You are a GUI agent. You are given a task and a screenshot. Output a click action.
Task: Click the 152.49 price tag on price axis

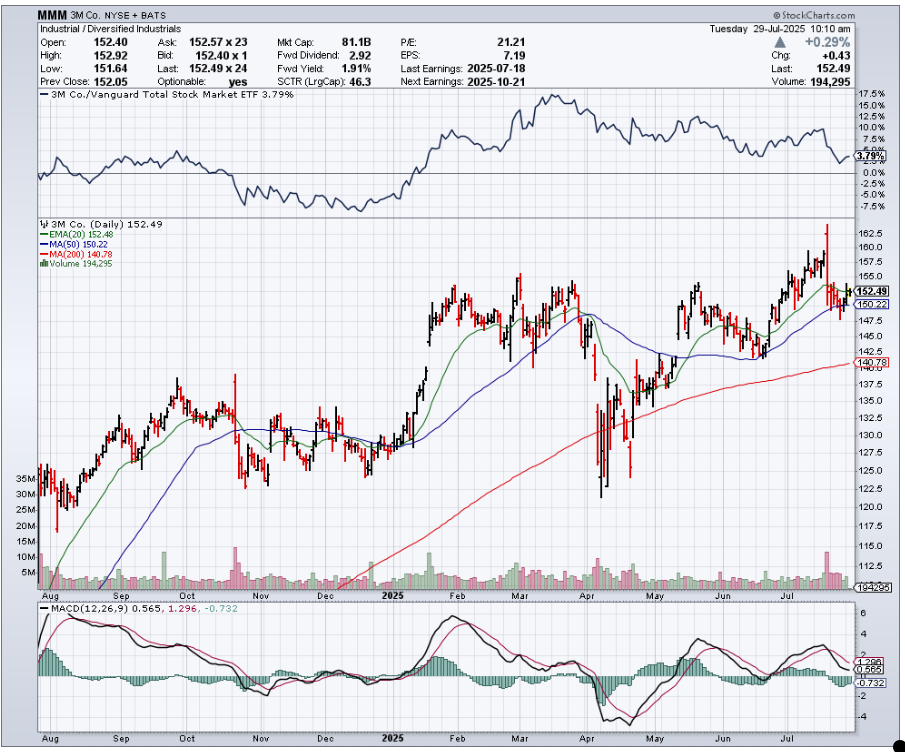tap(872, 291)
